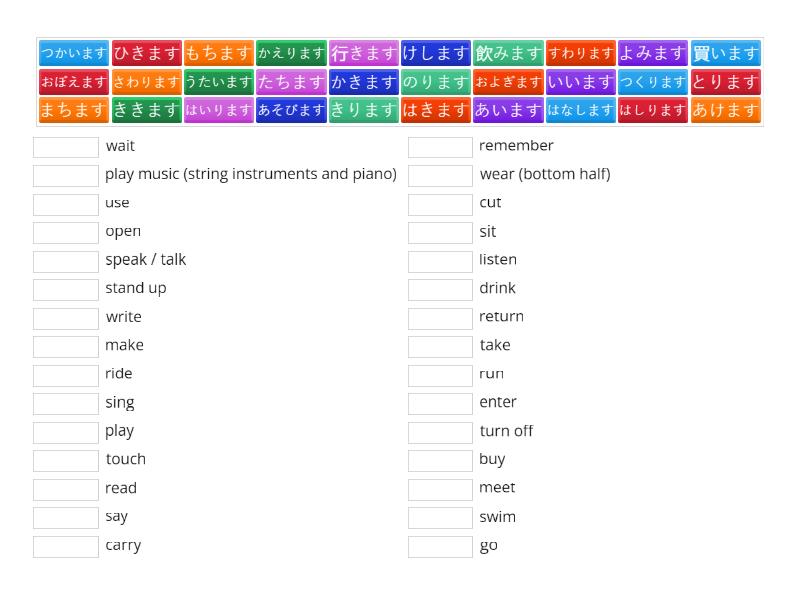Click the answer box next to wait

[x=65, y=146]
